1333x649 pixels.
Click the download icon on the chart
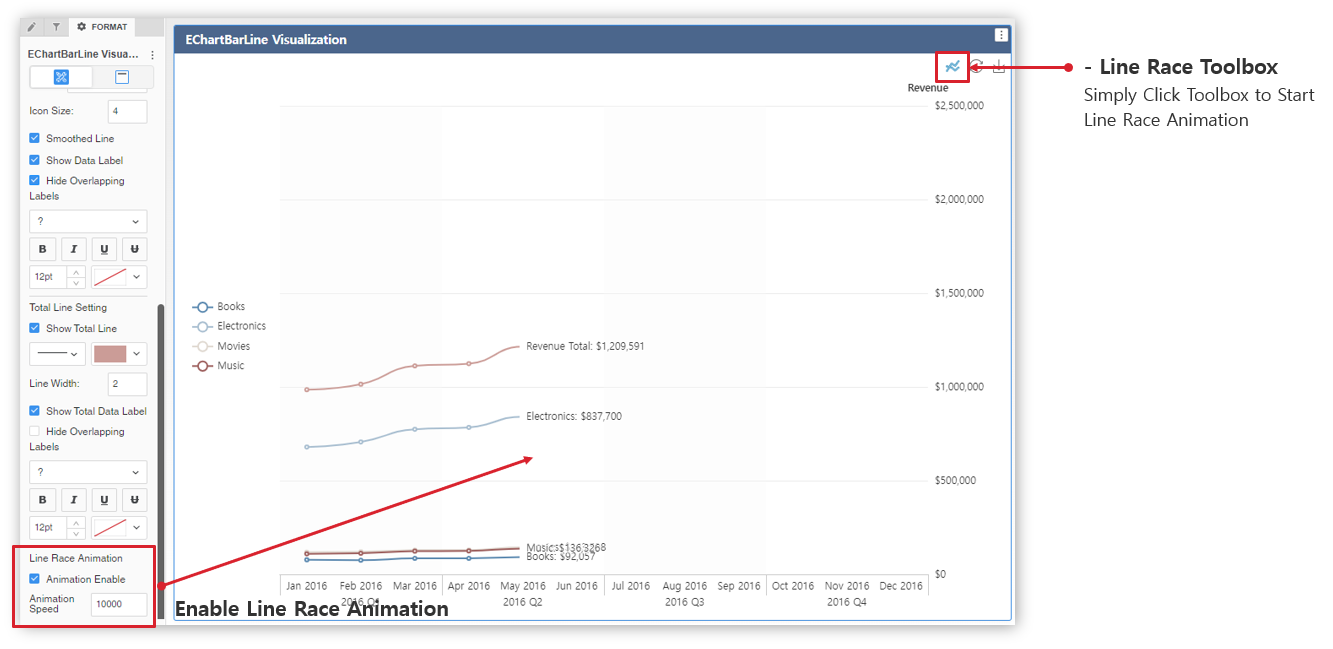pyautogui.click(x=999, y=66)
